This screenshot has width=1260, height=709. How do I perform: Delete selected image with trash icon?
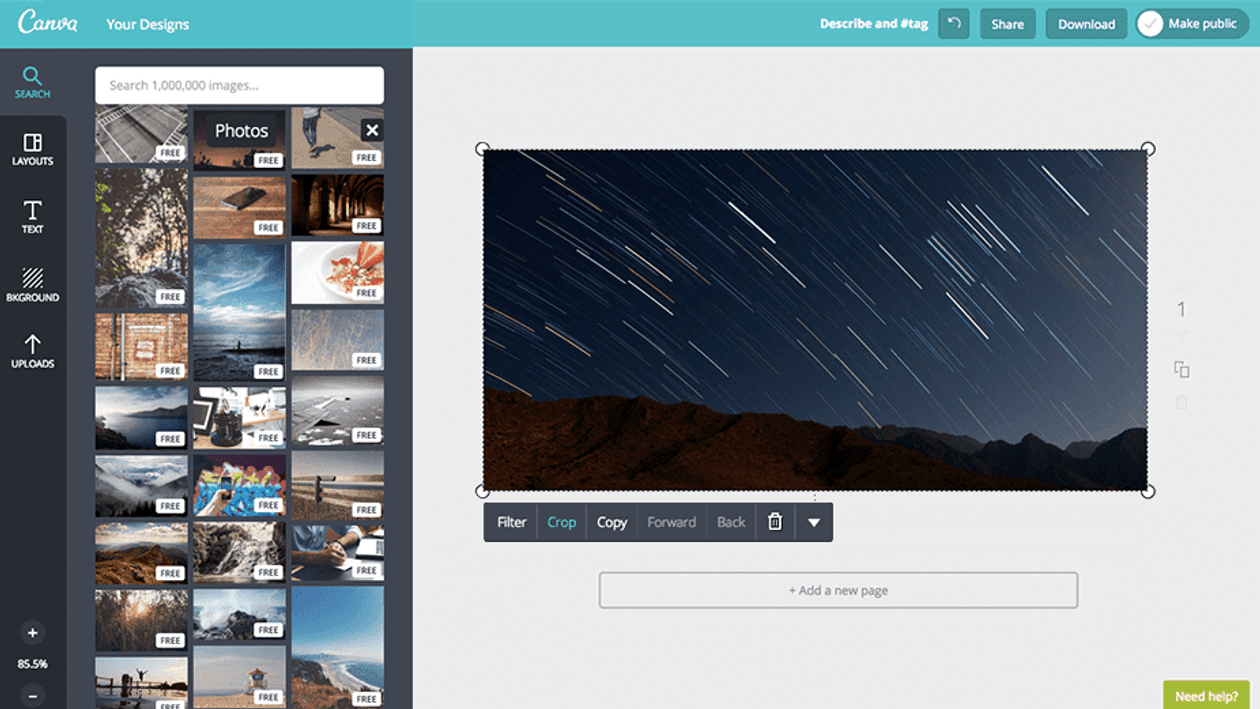pos(775,522)
